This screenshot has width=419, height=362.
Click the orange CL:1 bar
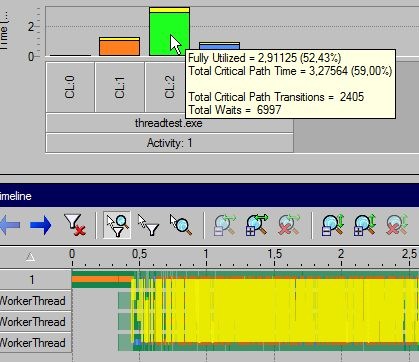pyautogui.click(x=120, y=47)
